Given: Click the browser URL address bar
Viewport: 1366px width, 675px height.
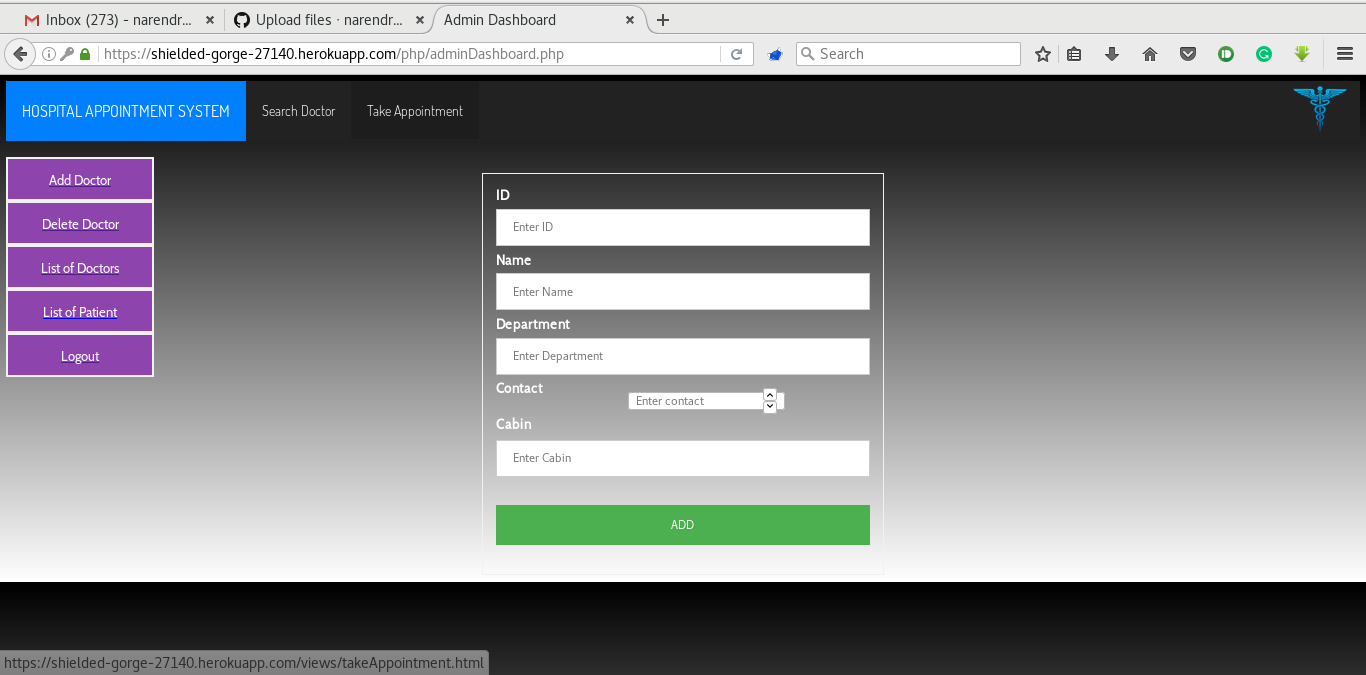Looking at the screenshot, I should coord(410,54).
